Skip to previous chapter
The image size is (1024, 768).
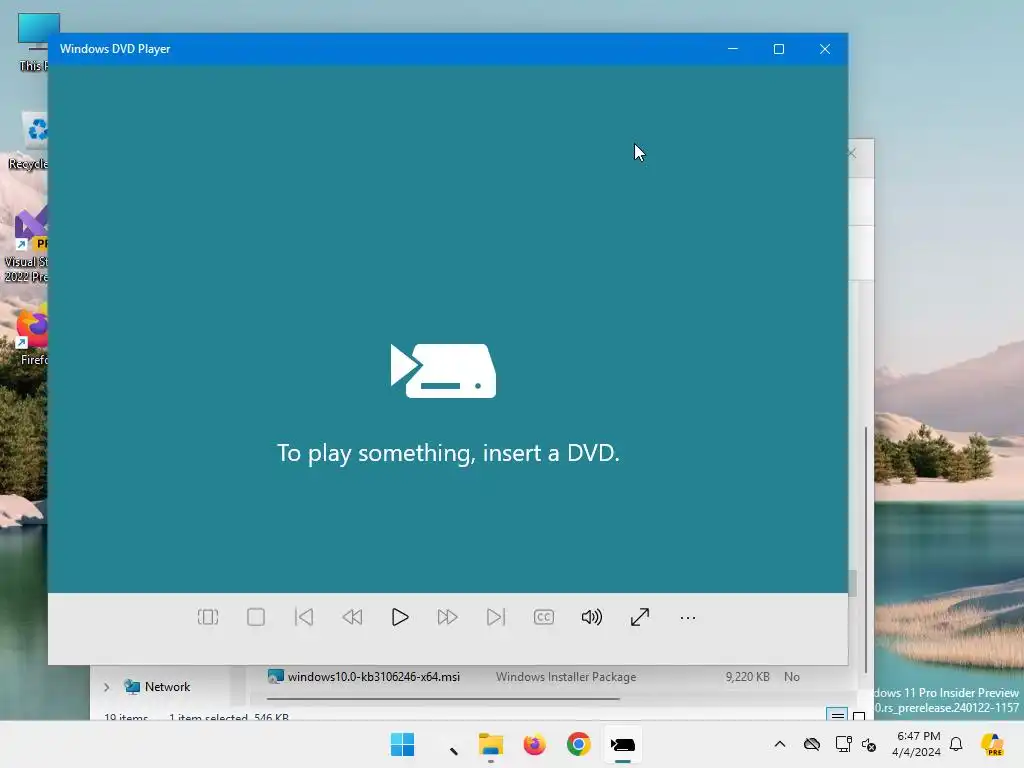pos(304,617)
